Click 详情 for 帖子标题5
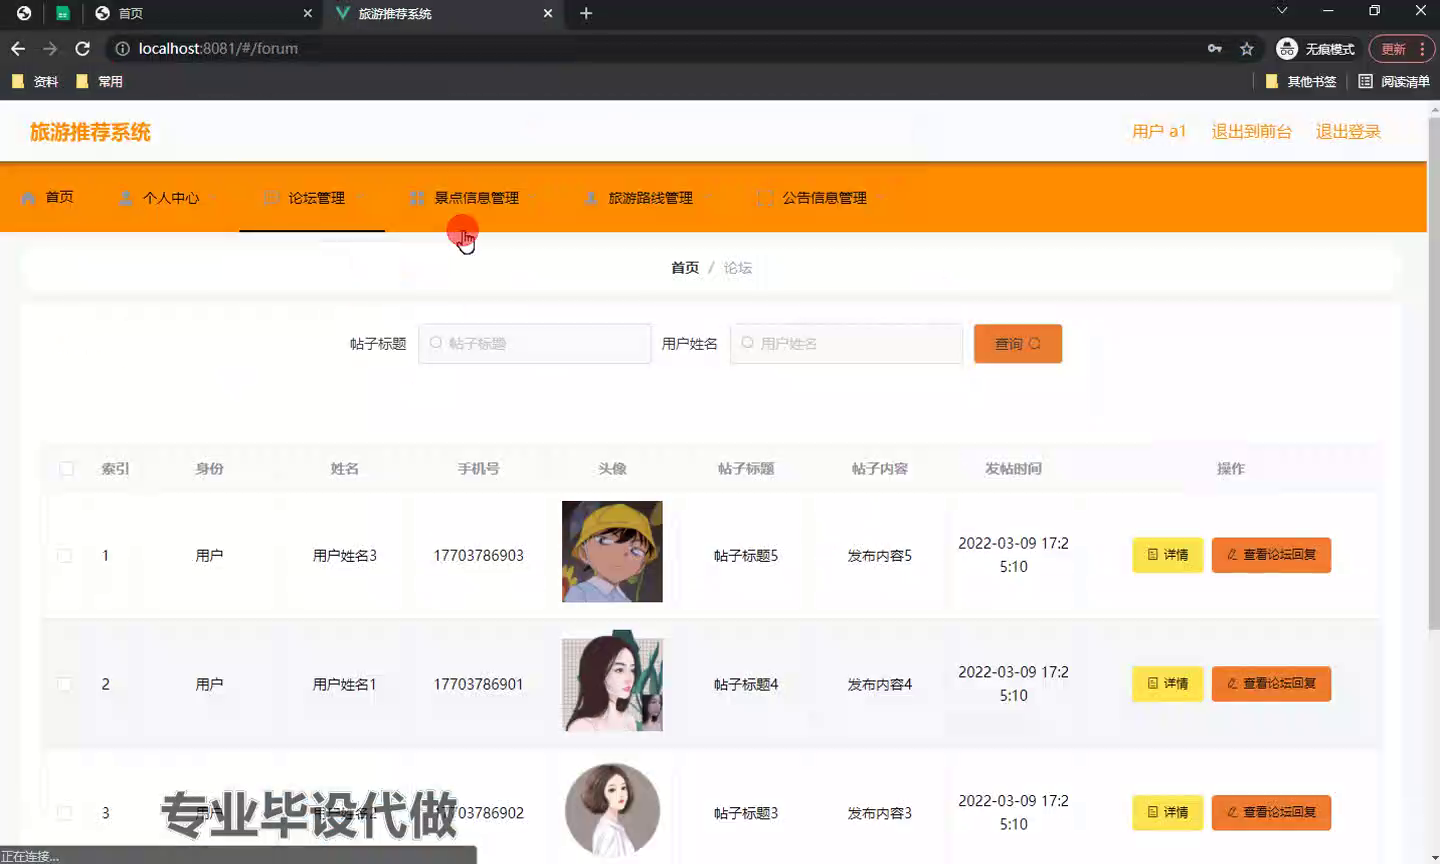This screenshot has height=864, width=1440. pyautogui.click(x=1167, y=554)
